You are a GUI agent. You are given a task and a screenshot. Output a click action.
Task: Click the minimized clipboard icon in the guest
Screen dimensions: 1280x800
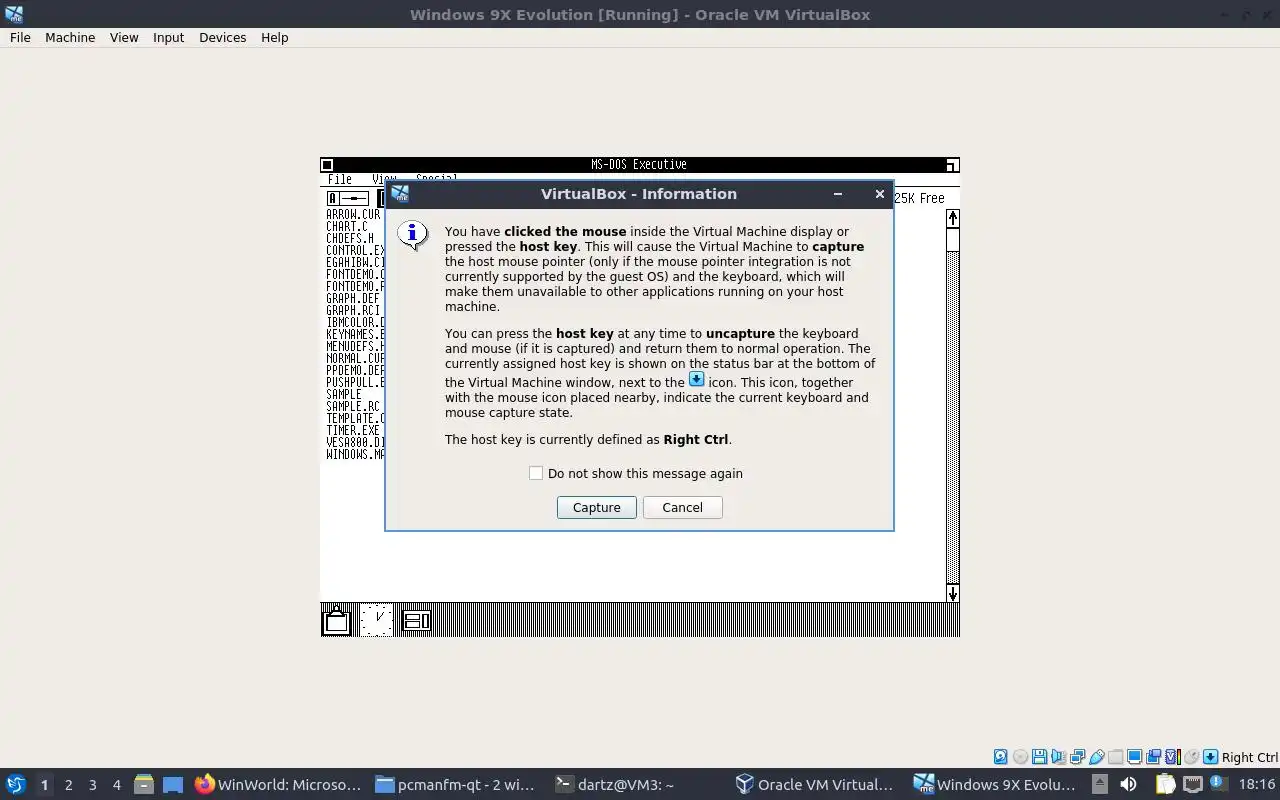tap(337, 620)
